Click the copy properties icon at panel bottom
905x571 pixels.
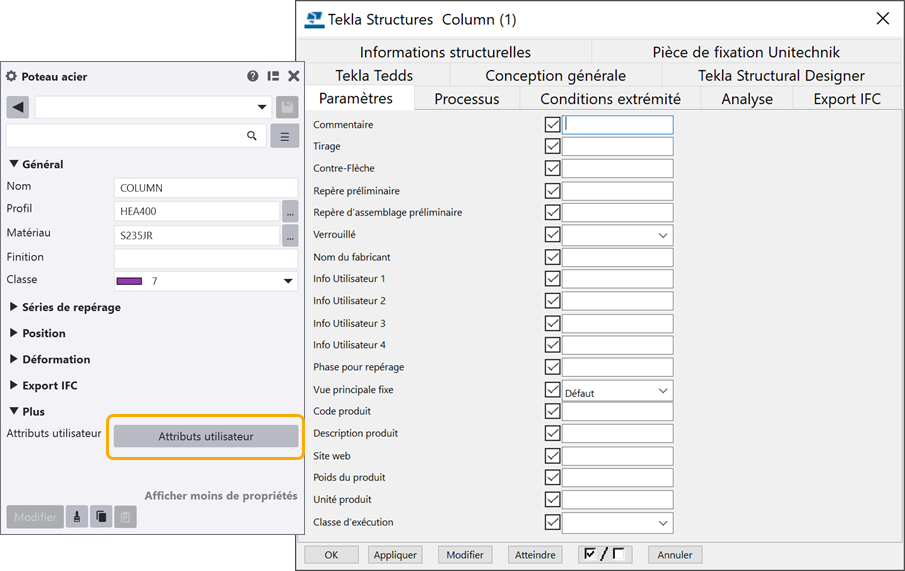pyautogui.click(x=101, y=517)
